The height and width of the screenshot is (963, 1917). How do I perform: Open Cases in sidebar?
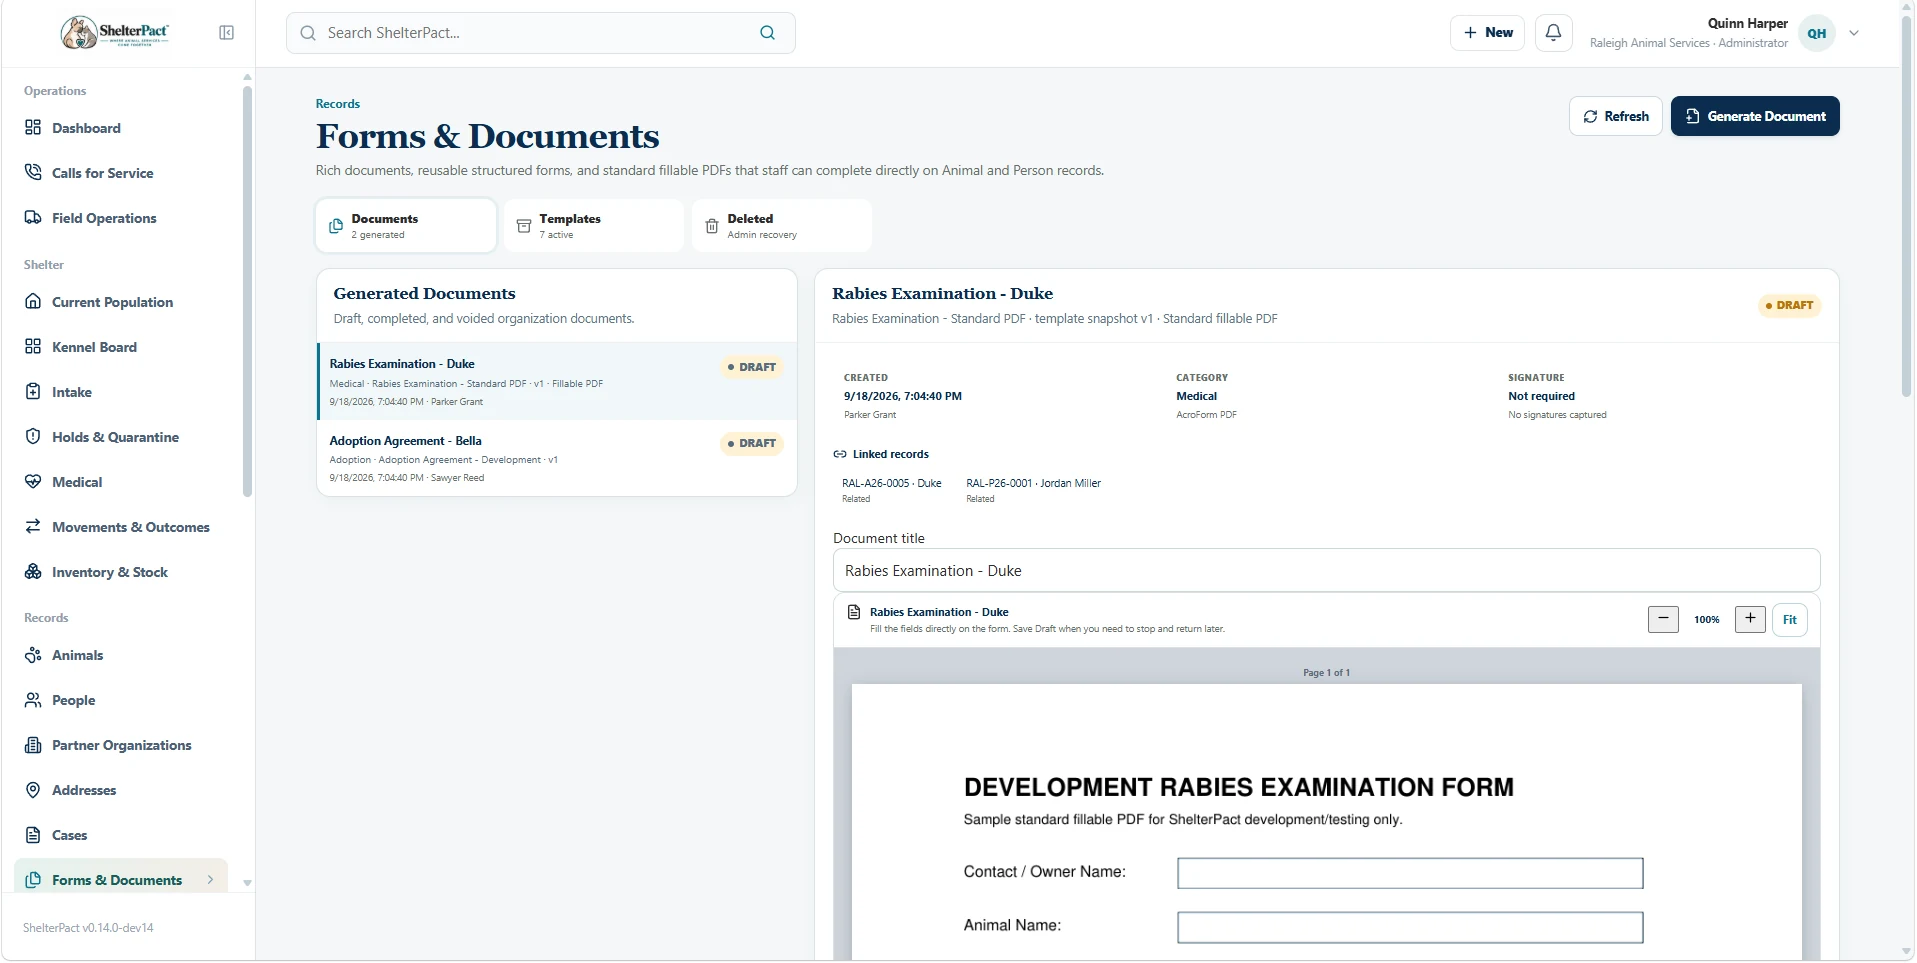tap(121, 835)
